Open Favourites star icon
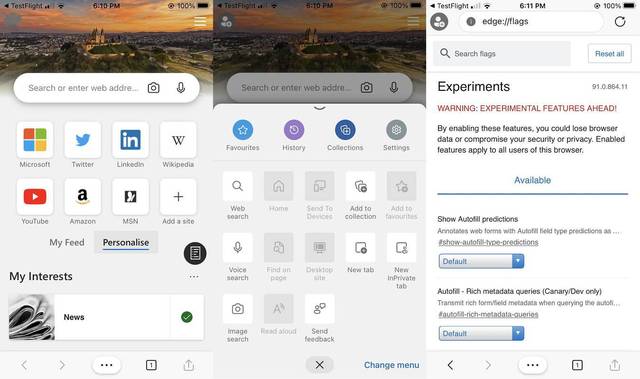The width and height of the screenshot is (640, 379). point(243,130)
